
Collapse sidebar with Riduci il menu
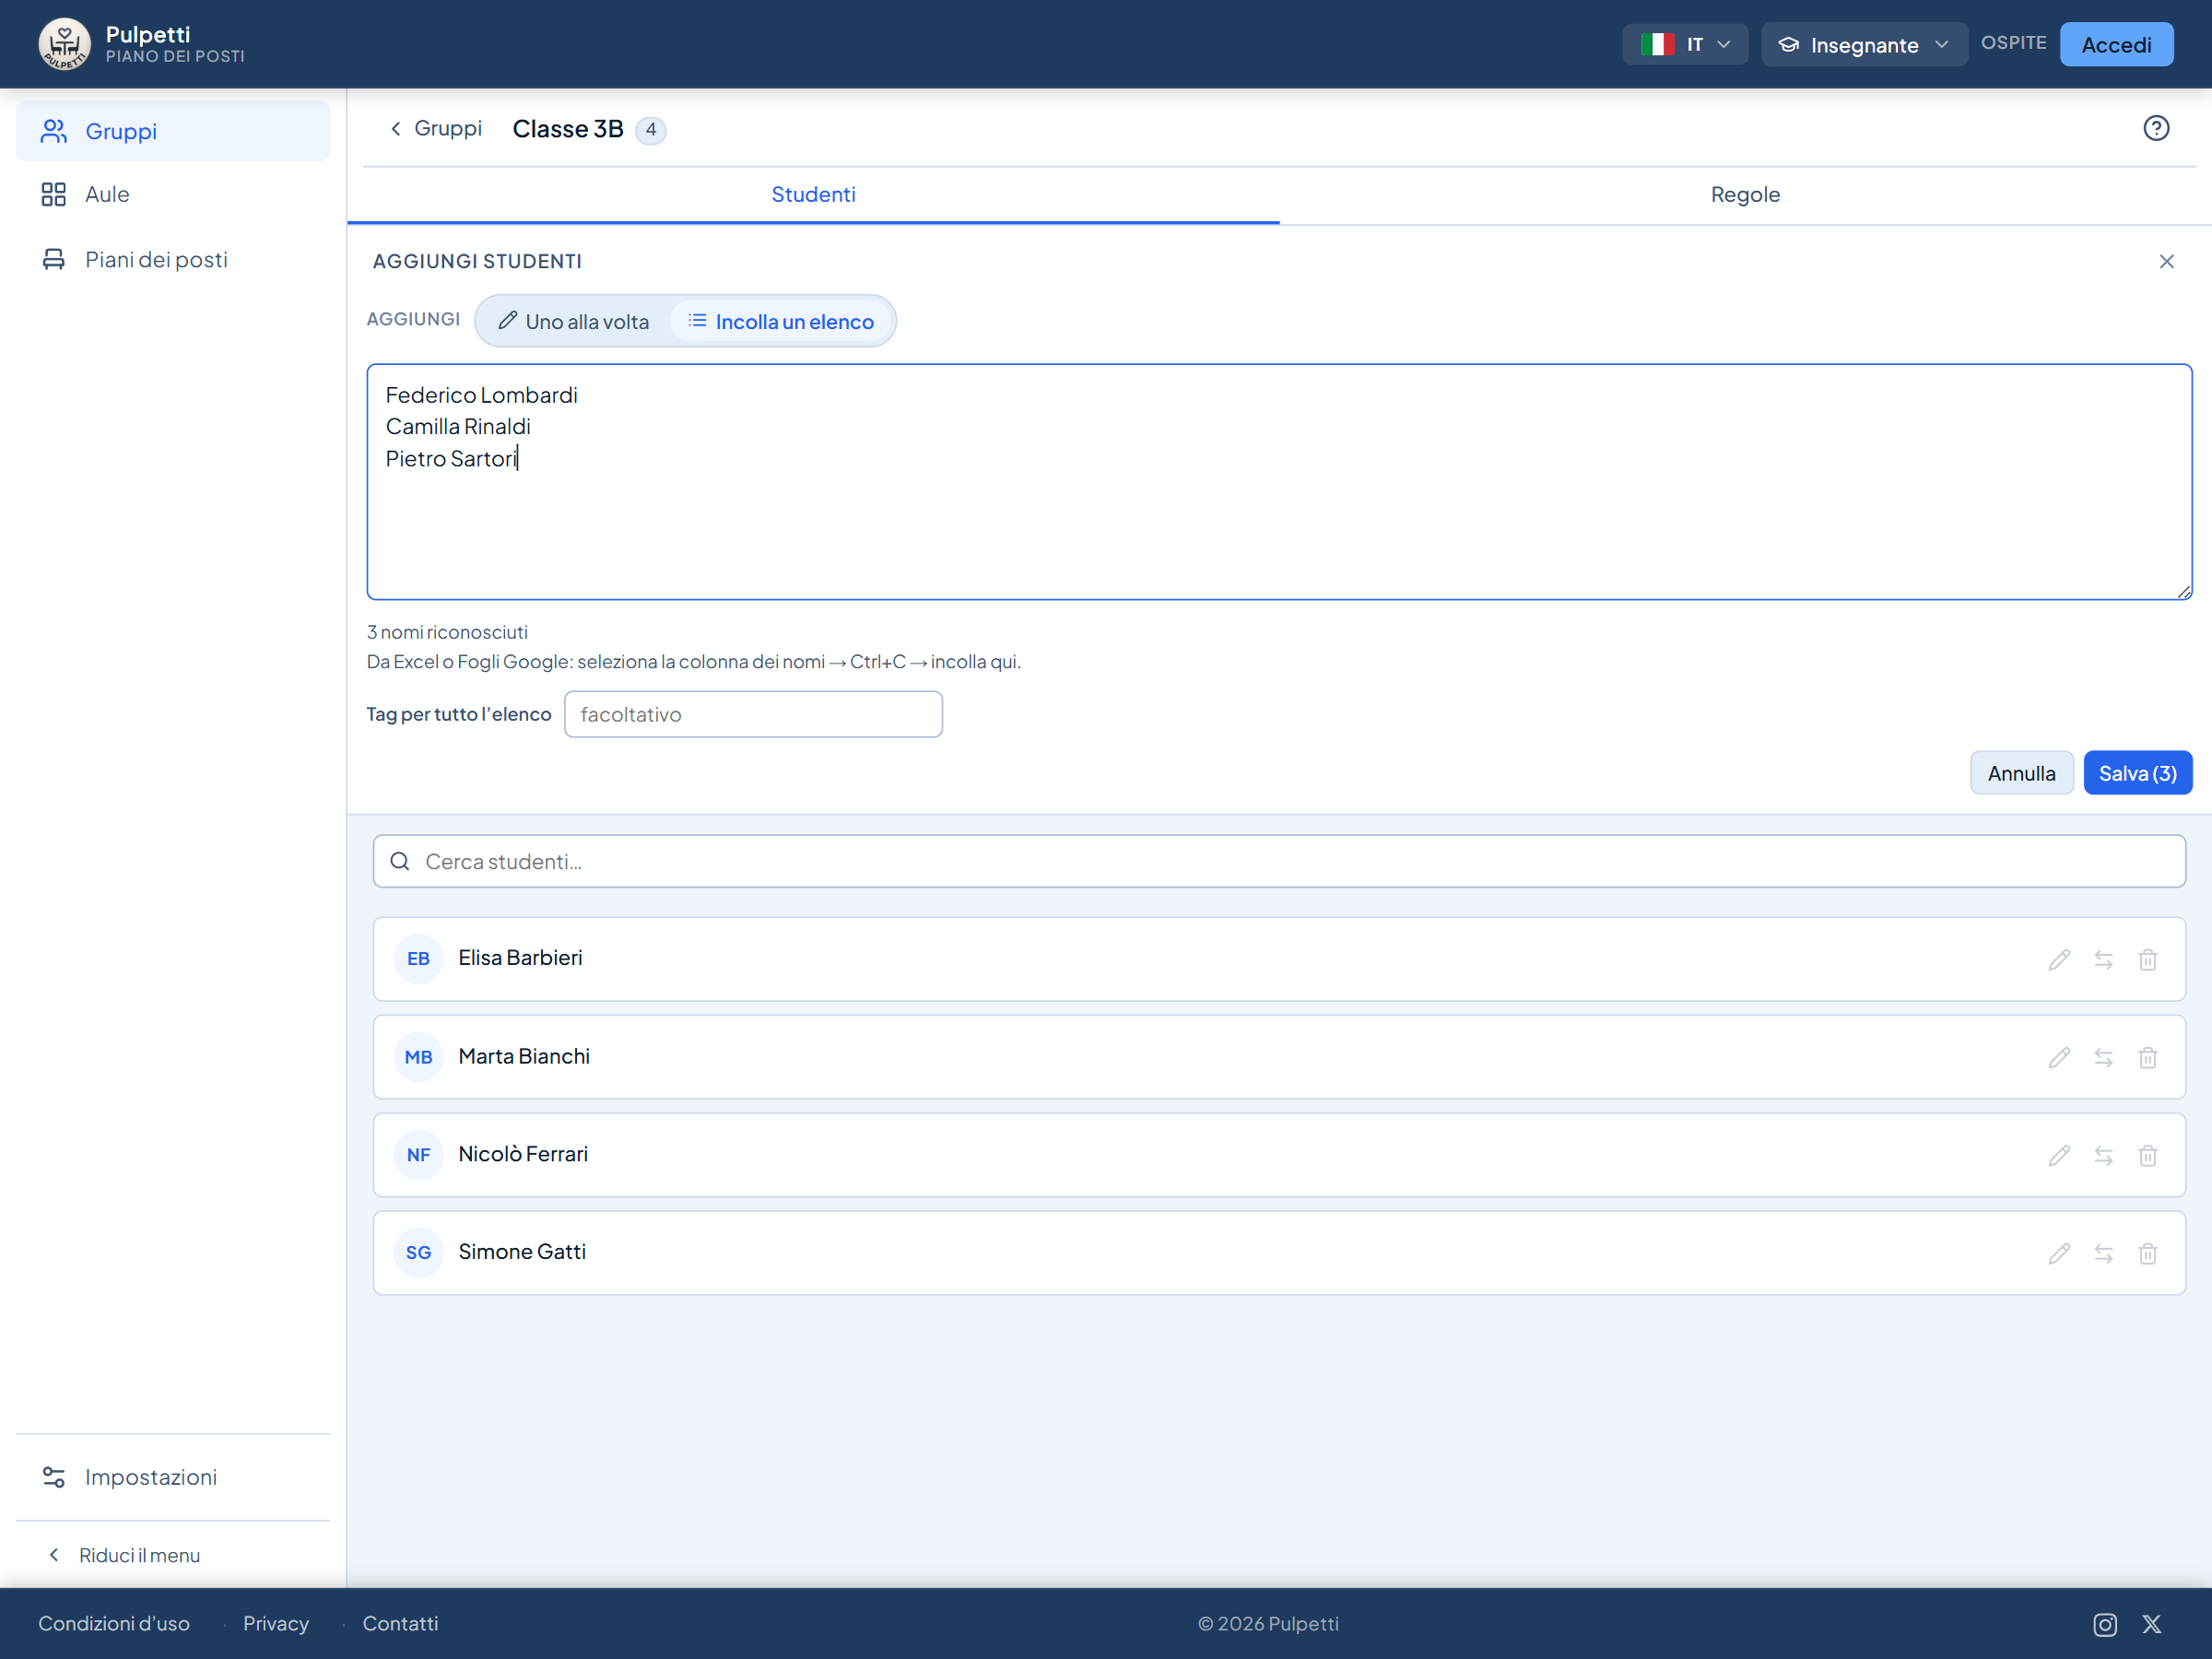(x=124, y=1555)
